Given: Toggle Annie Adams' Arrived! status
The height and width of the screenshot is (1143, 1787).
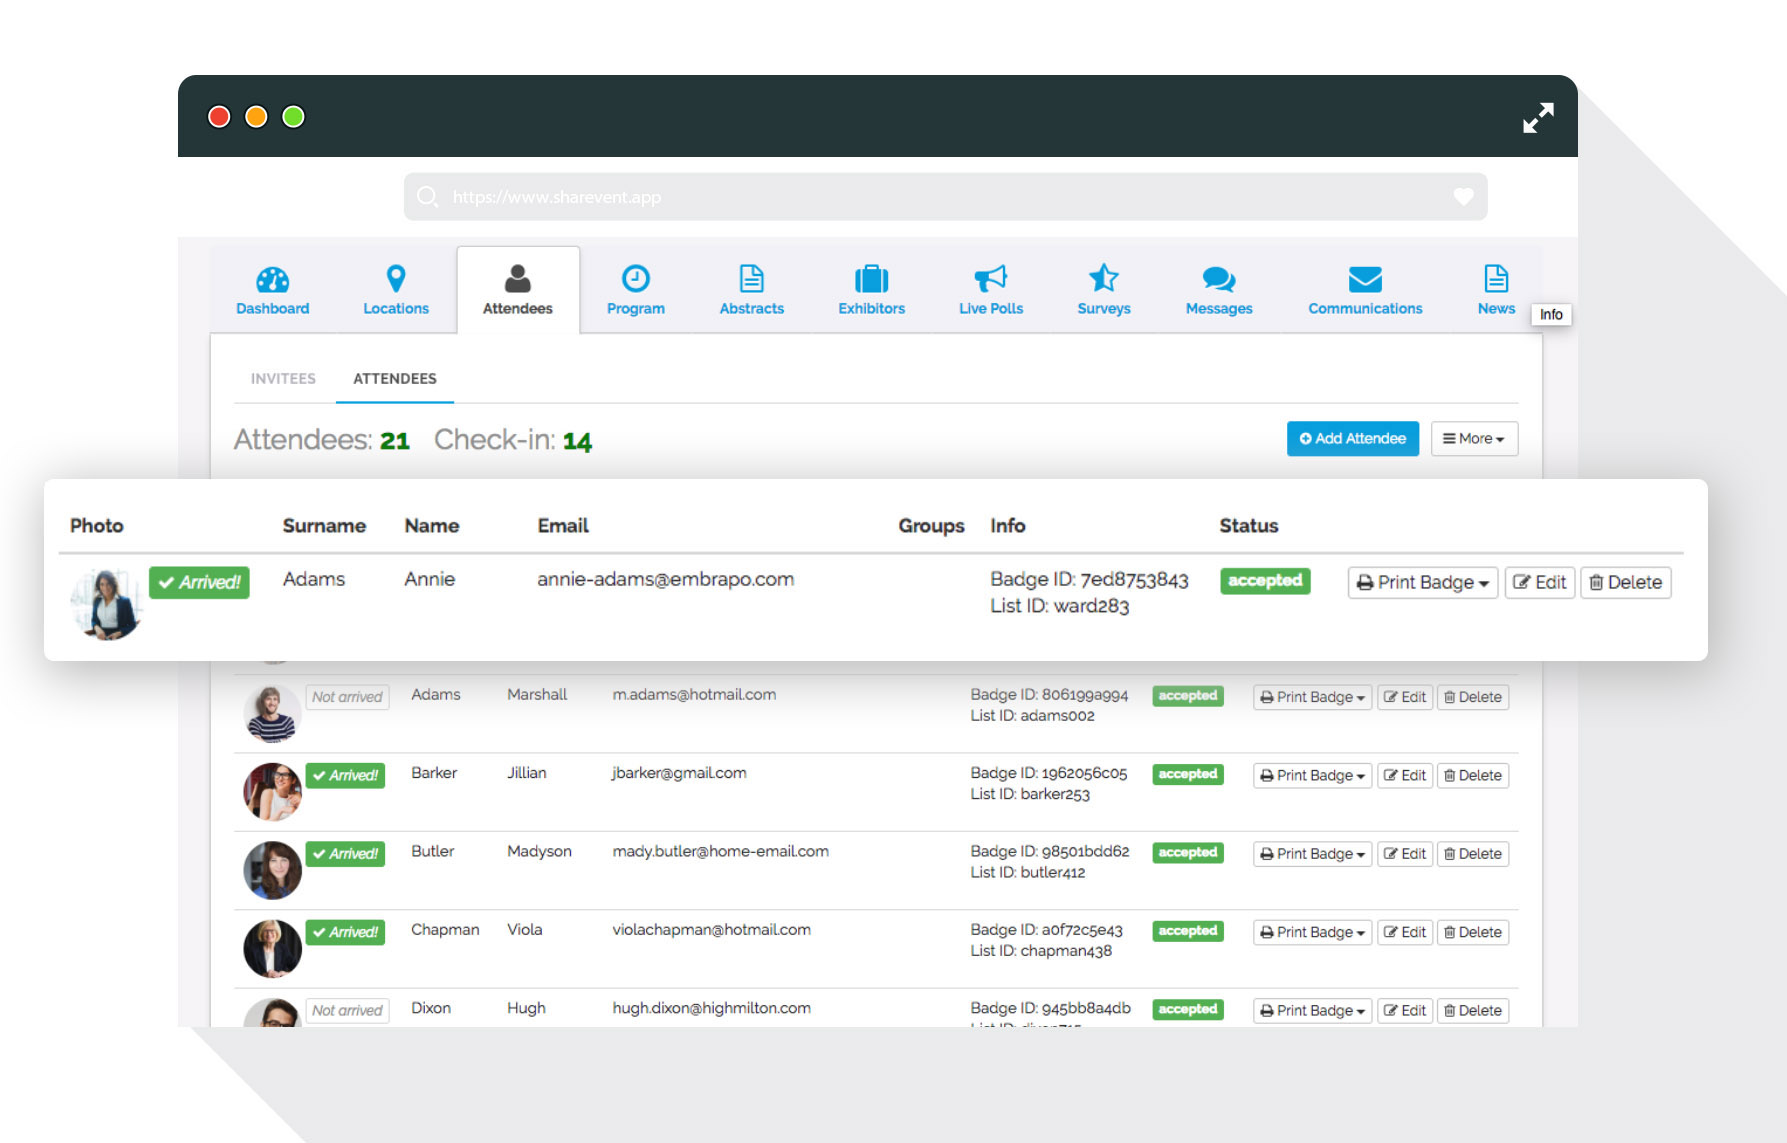Looking at the screenshot, I should 199,583.
